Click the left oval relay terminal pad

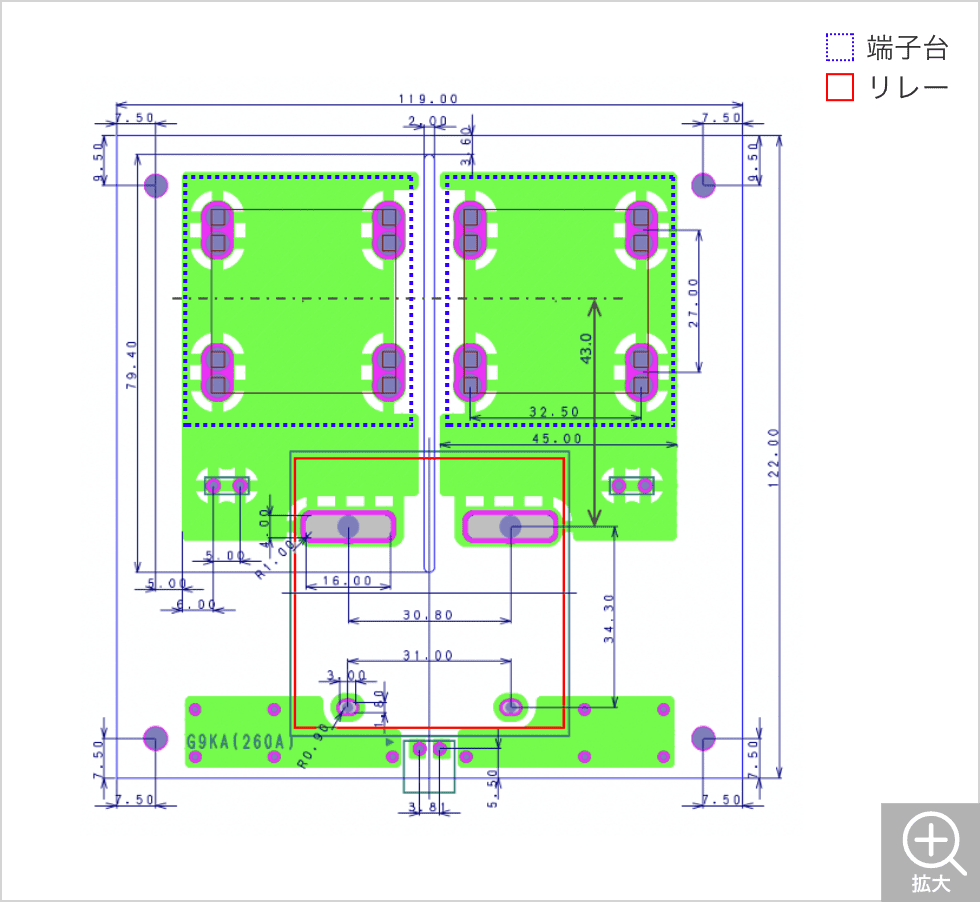coord(348,526)
